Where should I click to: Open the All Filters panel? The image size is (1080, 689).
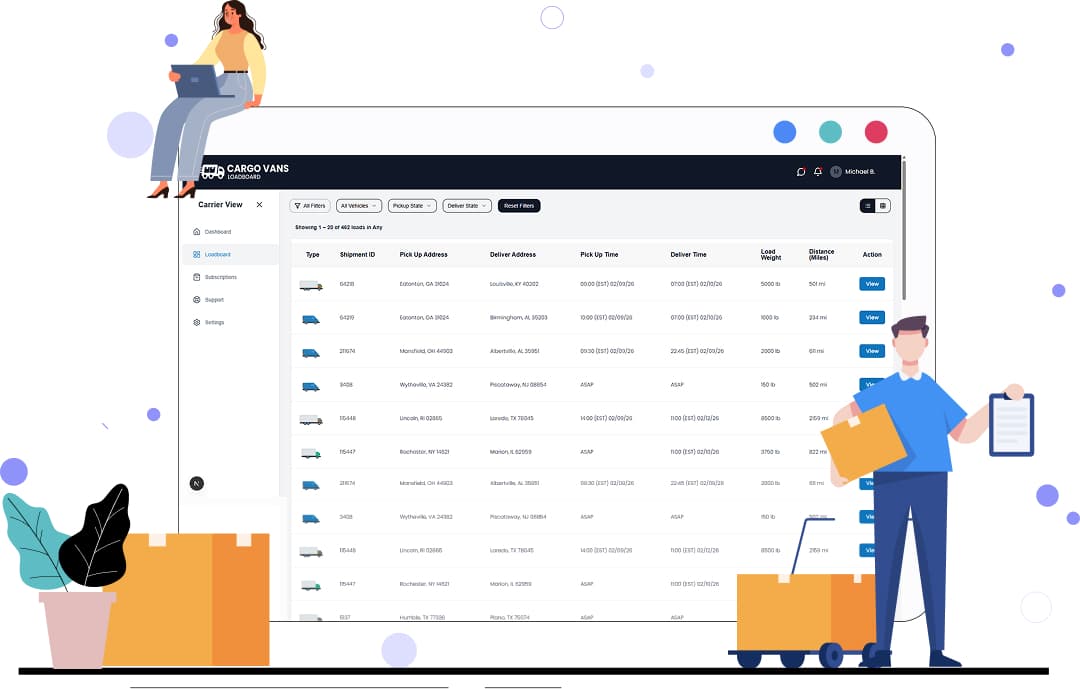tap(310, 206)
